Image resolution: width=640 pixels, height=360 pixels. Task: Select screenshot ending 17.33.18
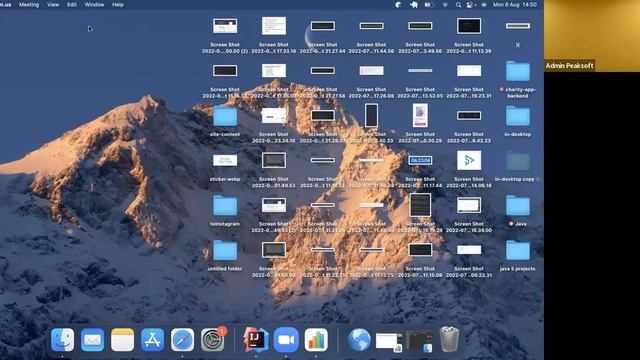(x=274, y=26)
